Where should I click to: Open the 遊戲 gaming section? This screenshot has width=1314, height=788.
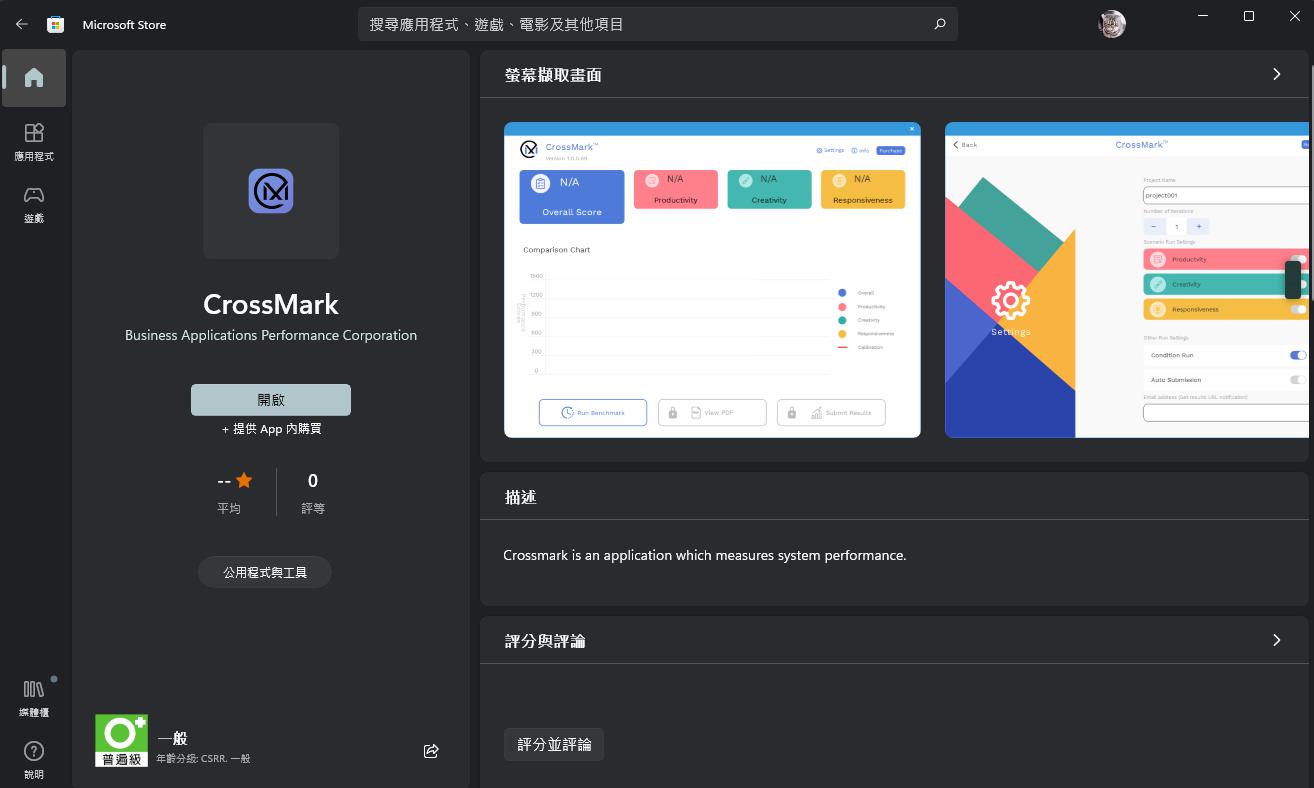tap(34, 204)
